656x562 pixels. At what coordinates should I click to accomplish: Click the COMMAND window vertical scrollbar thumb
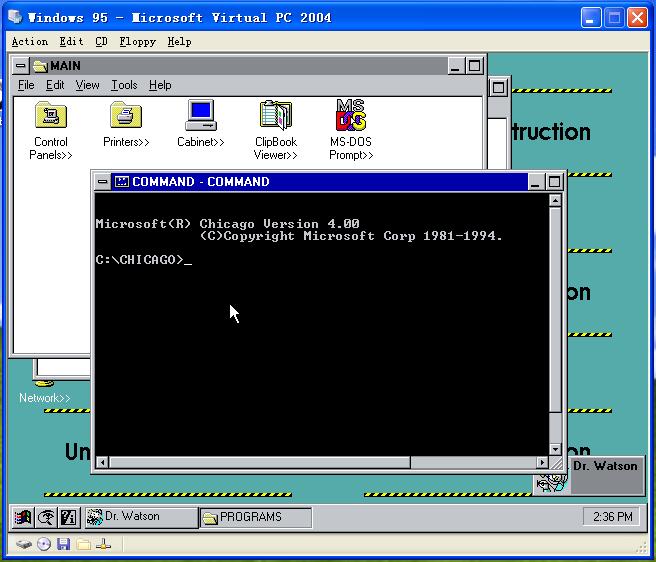555,310
